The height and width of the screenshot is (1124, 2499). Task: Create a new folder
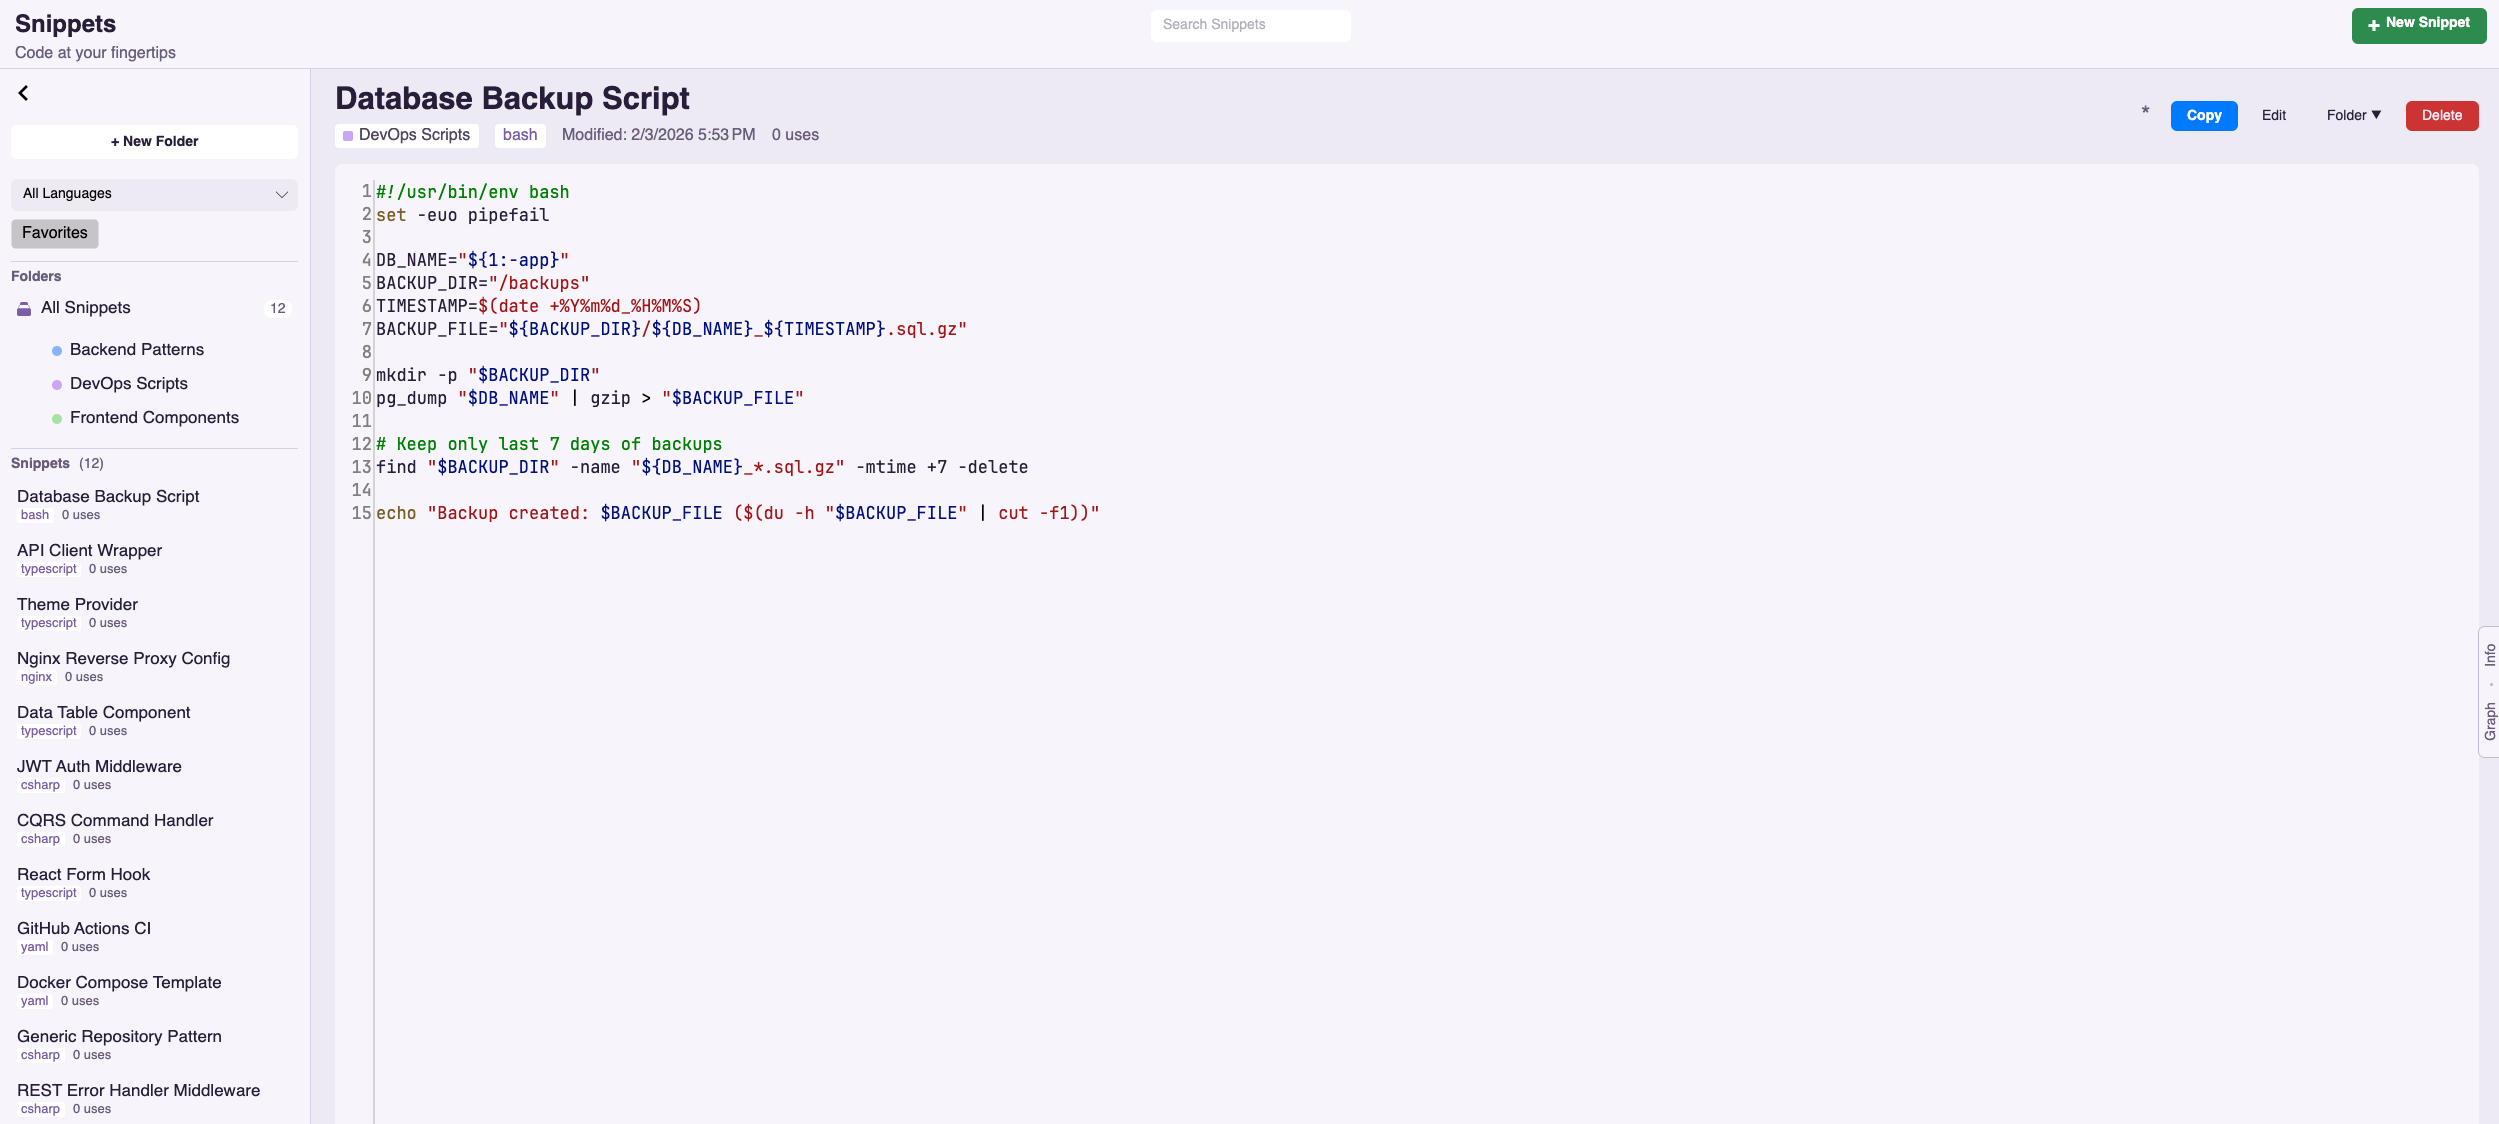[153, 141]
